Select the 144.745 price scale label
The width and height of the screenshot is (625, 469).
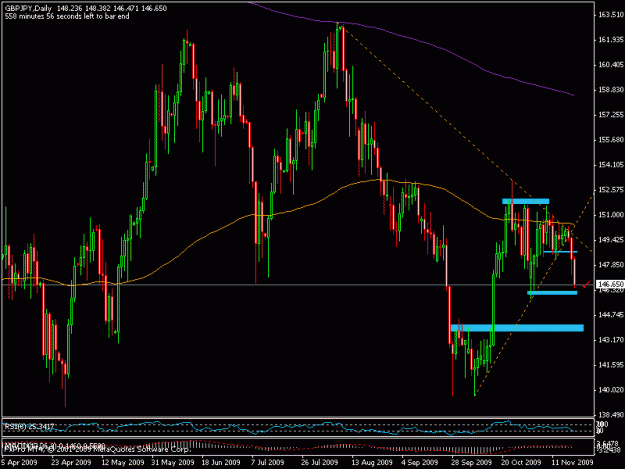click(610, 315)
